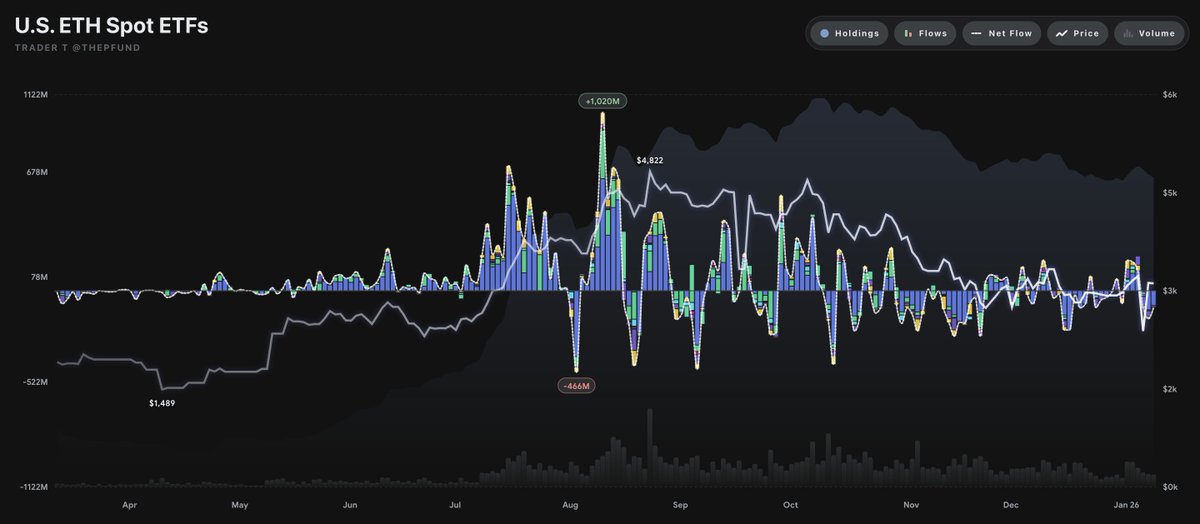Click the -522M y-axis label
The width and height of the screenshot is (1200, 524).
pyautogui.click(x=36, y=382)
